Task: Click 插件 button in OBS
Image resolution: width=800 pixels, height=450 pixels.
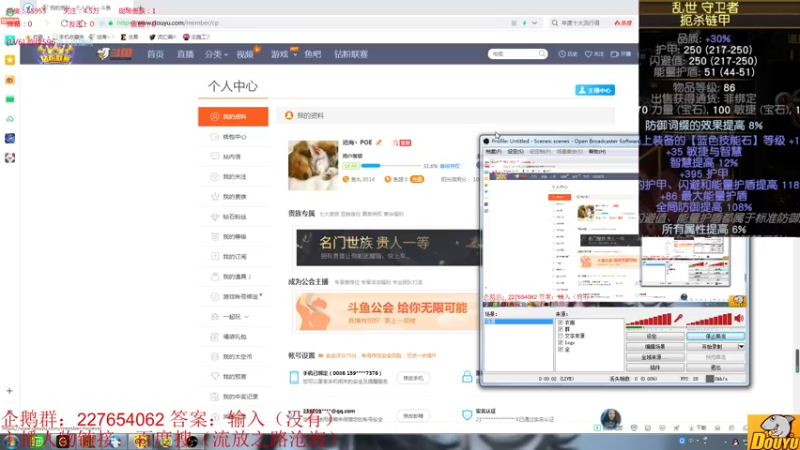Action: 655,367
